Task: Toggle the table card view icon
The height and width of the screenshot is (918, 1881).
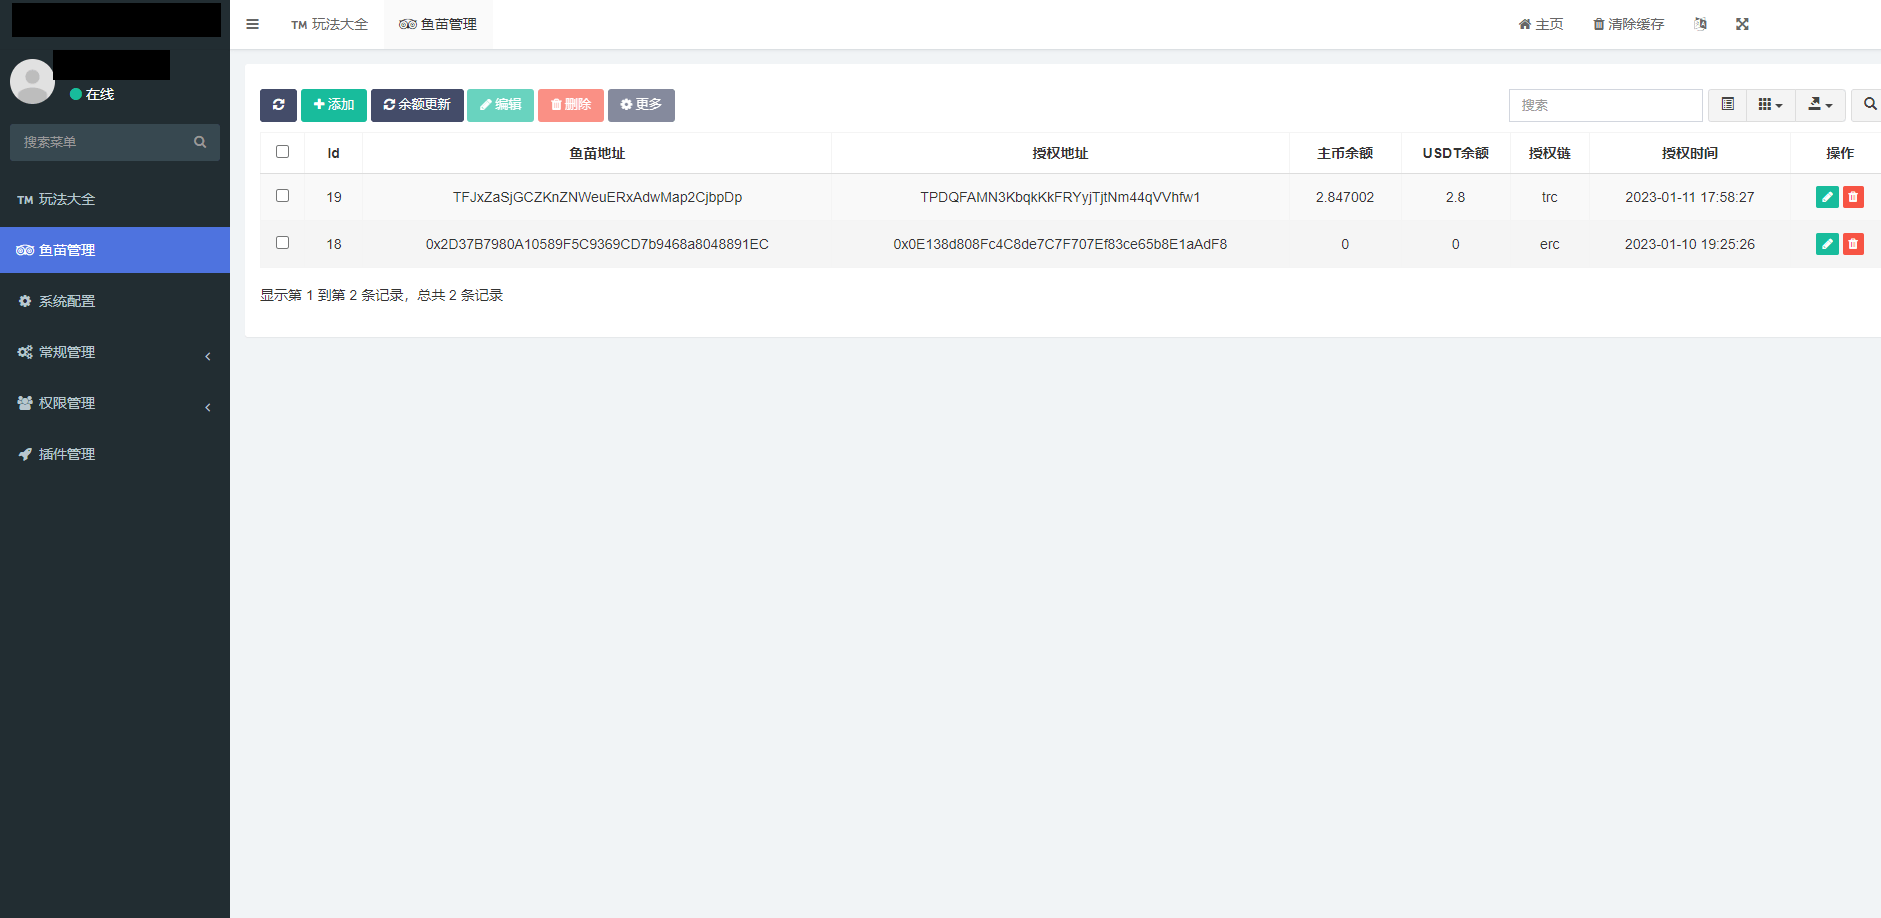Action: pyautogui.click(x=1727, y=105)
